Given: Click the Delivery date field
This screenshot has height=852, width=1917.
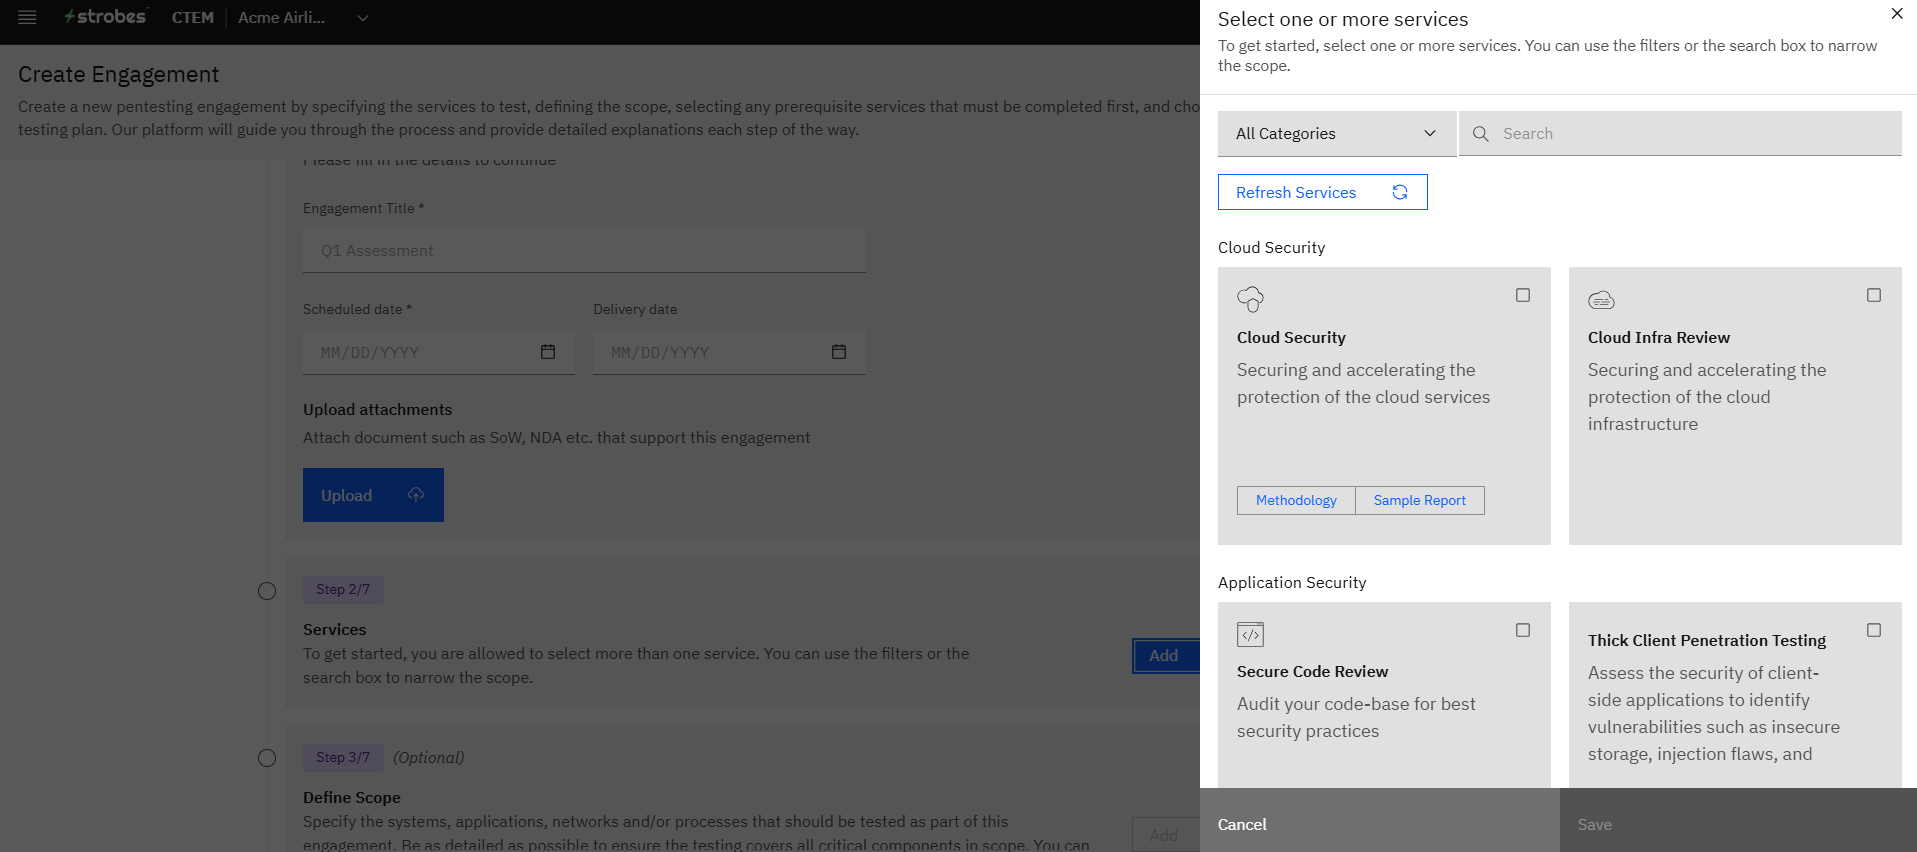Looking at the screenshot, I should coord(729,352).
